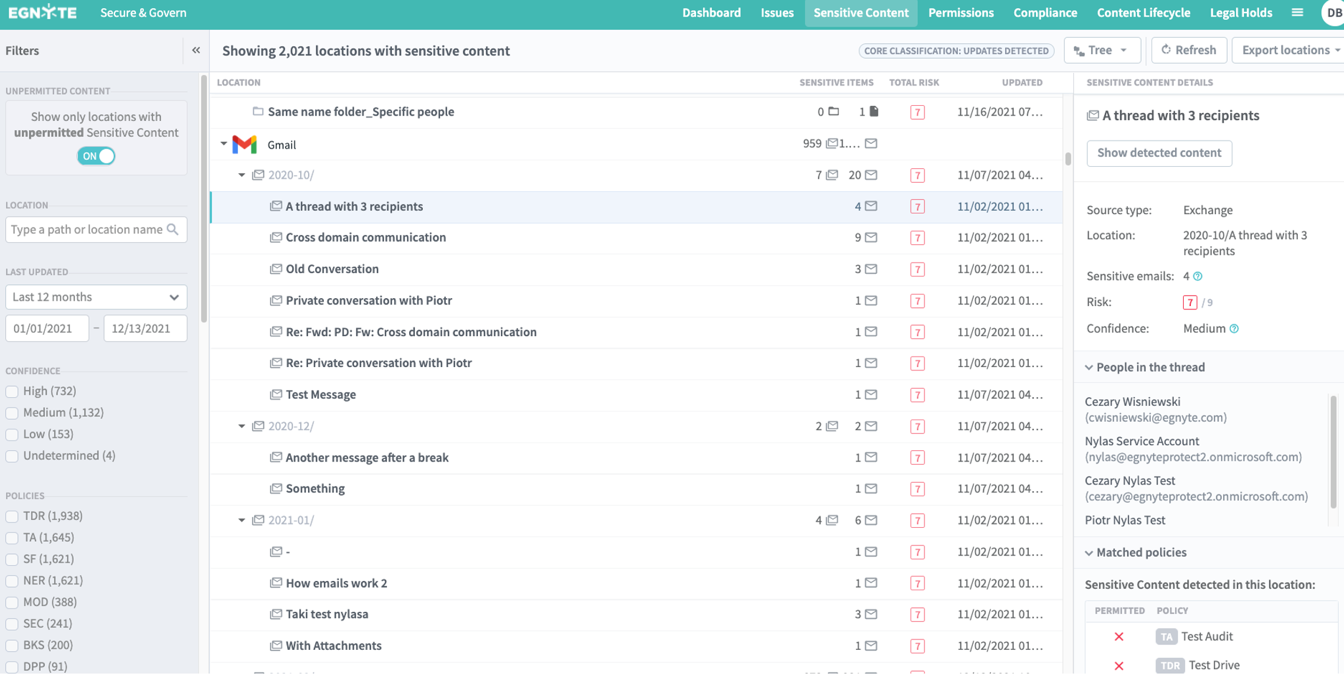Image resolution: width=1344 pixels, height=696 pixels.
Task: Click Show detected content button
Action: click(x=1159, y=153)
